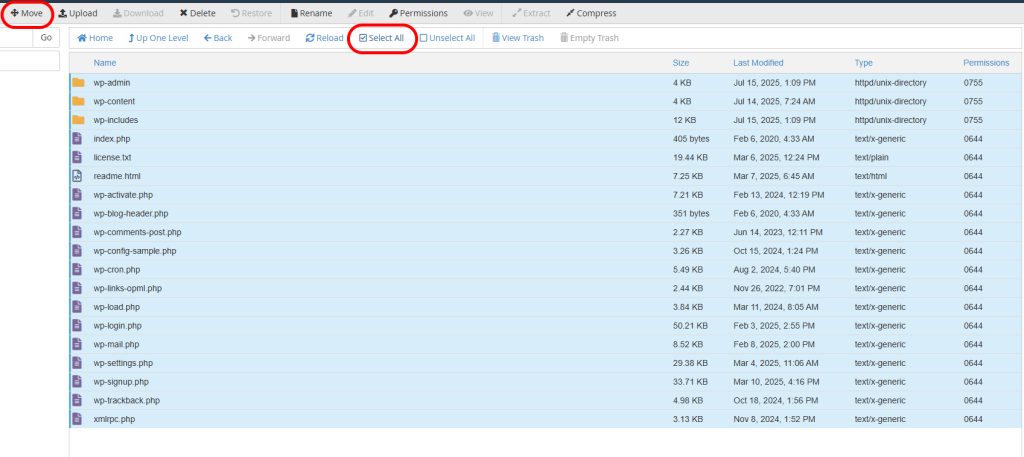Click the wp-content folder icon
The width and height of the screenshot is (1024, 457).
tap(78, 101)
